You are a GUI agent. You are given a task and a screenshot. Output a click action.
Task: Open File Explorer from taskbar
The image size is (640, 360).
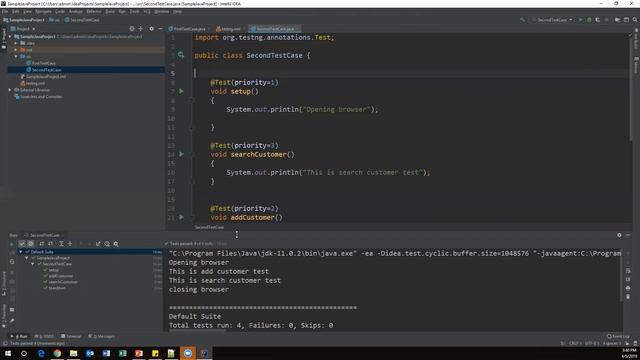(x=73, y=353)
